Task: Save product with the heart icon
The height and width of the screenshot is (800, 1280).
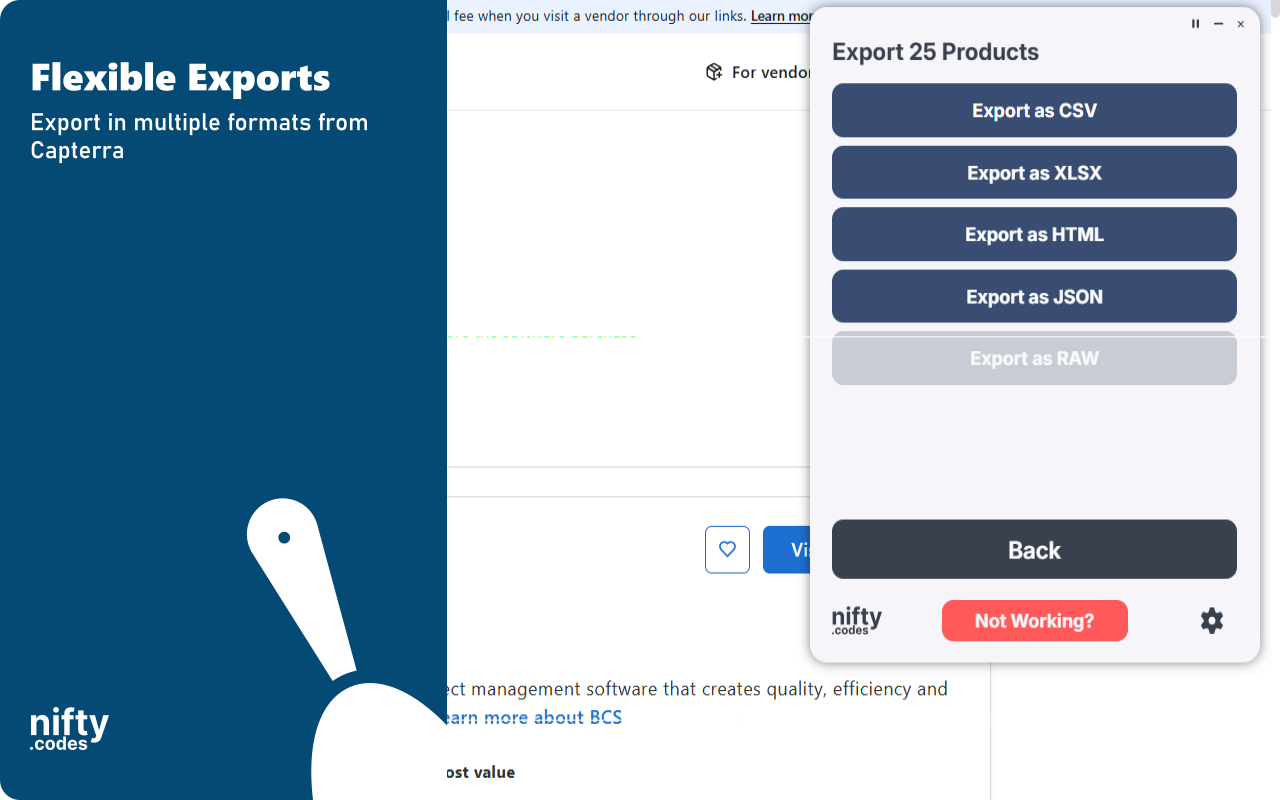Action: tap(727, 549)
